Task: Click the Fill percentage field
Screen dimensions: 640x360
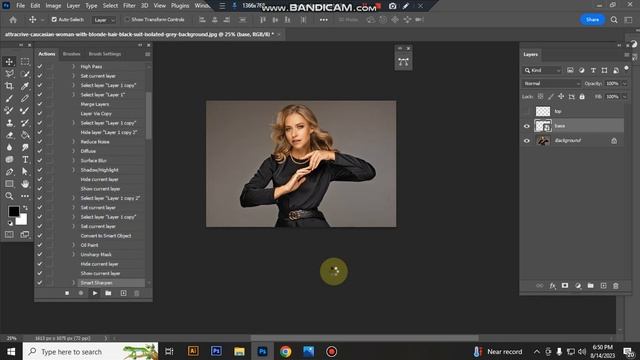Action: tap(612, 97)
